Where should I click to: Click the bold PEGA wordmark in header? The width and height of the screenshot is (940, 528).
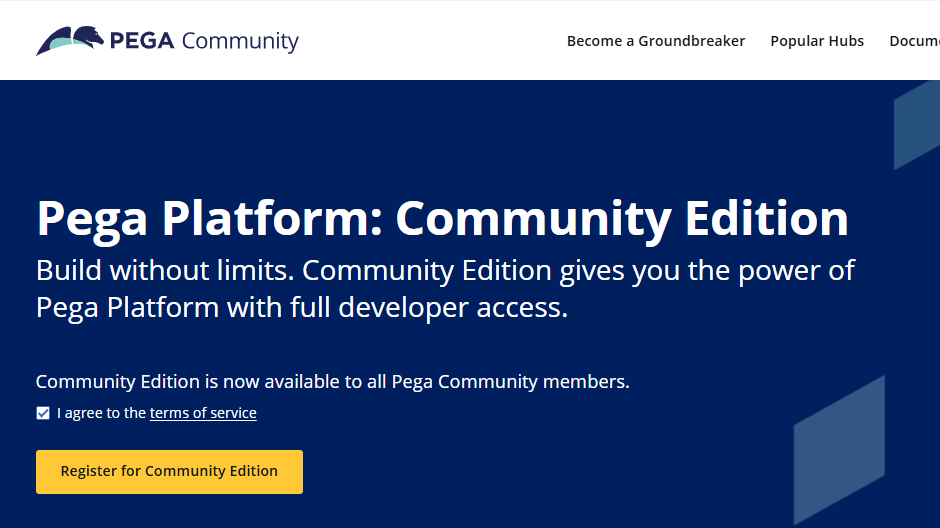click(141, 41)
